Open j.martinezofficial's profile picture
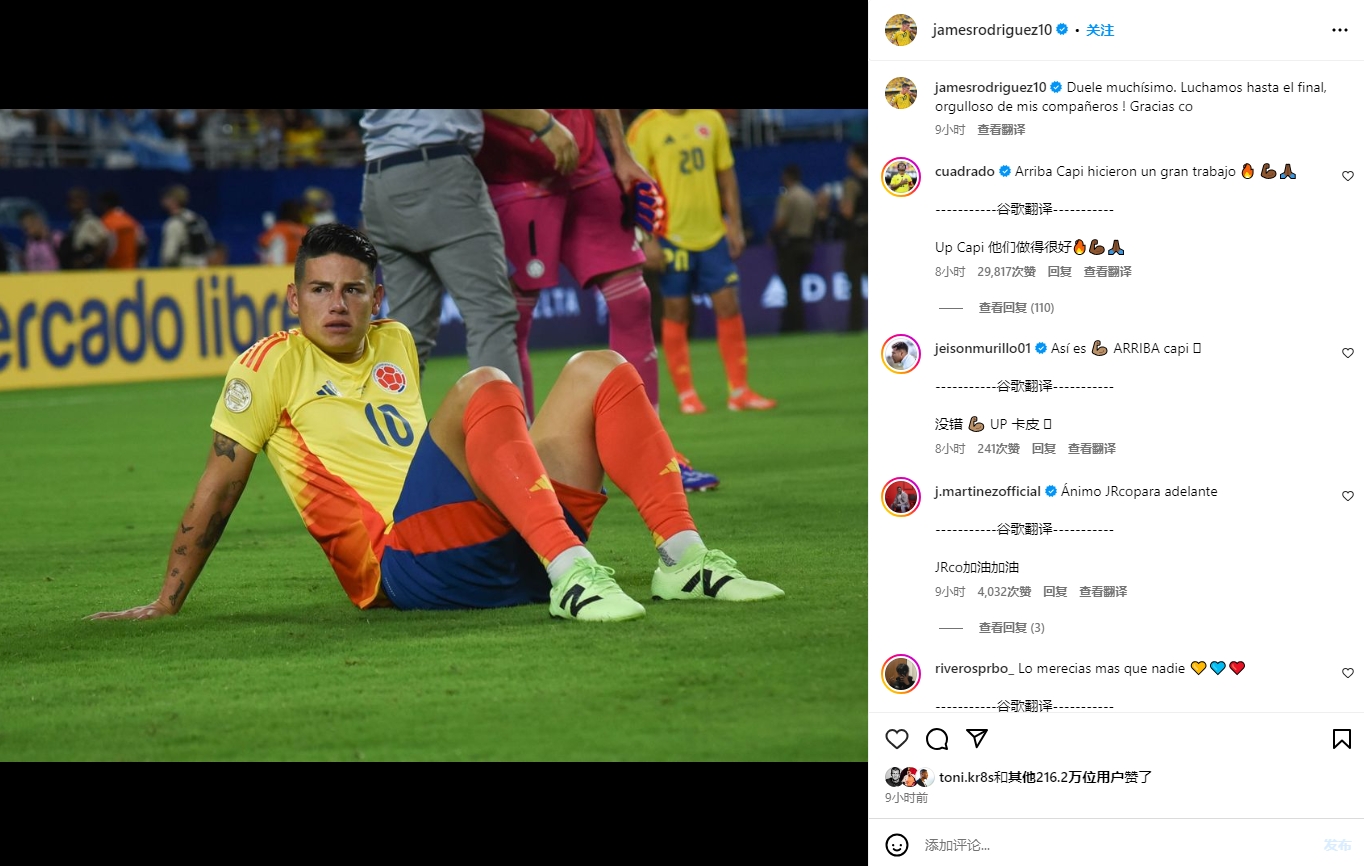 901,497
